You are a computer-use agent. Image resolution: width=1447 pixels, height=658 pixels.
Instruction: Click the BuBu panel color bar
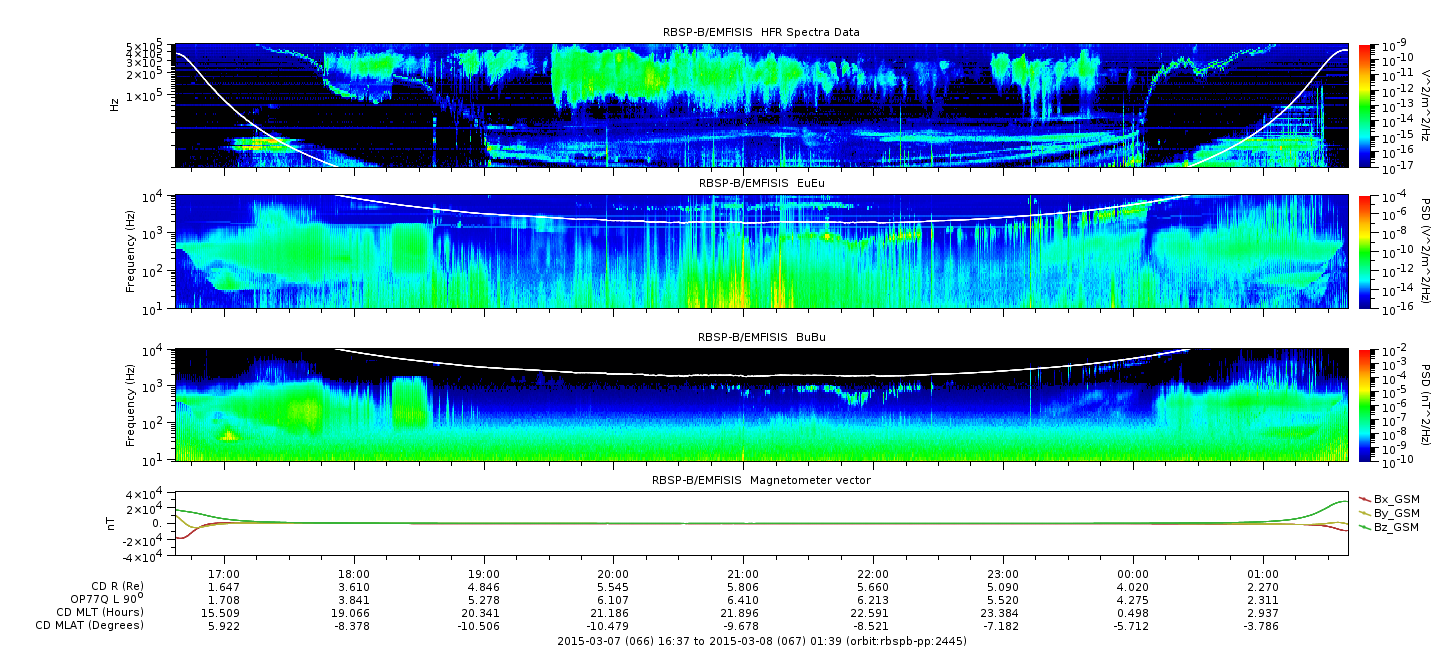coord(1364,404)
